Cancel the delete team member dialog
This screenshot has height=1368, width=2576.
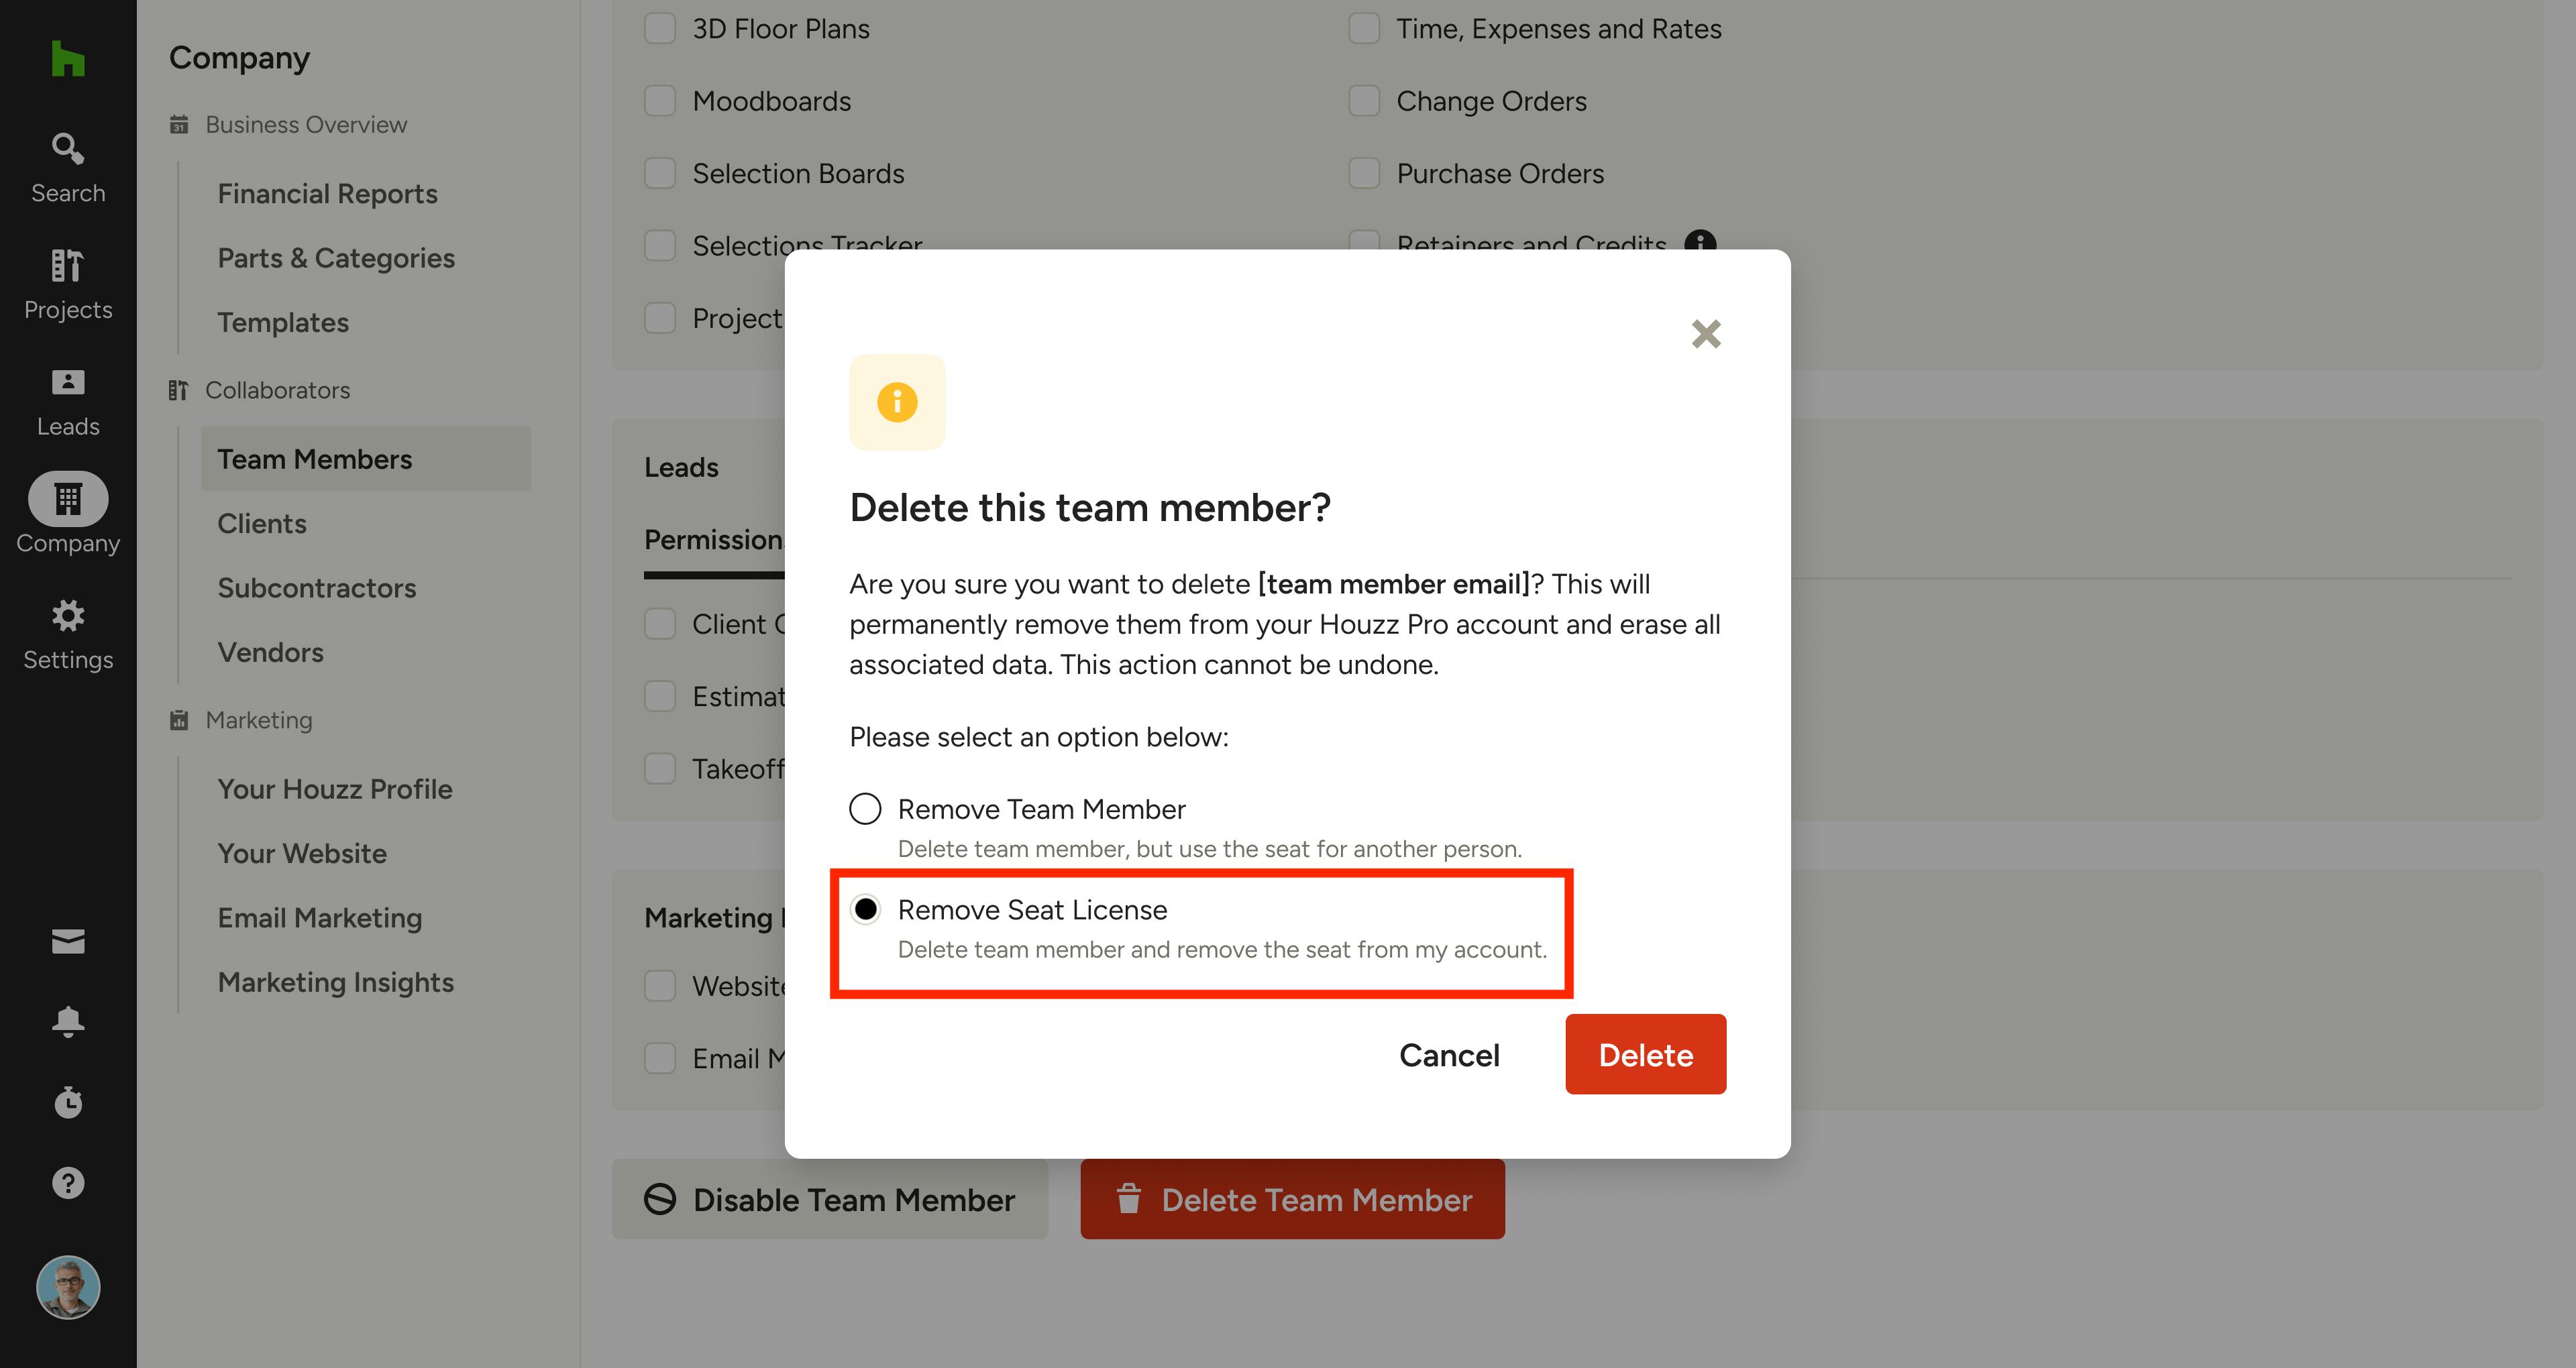1449,1054
